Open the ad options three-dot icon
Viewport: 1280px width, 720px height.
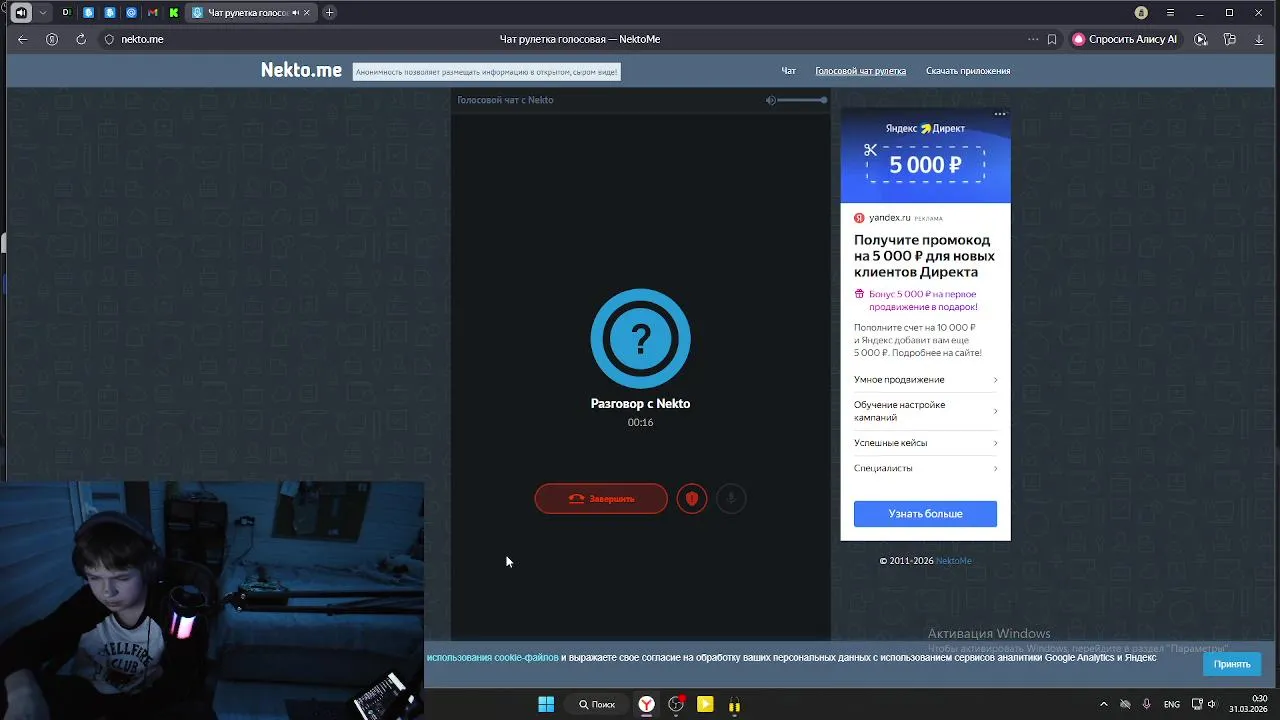point(1000,114)
